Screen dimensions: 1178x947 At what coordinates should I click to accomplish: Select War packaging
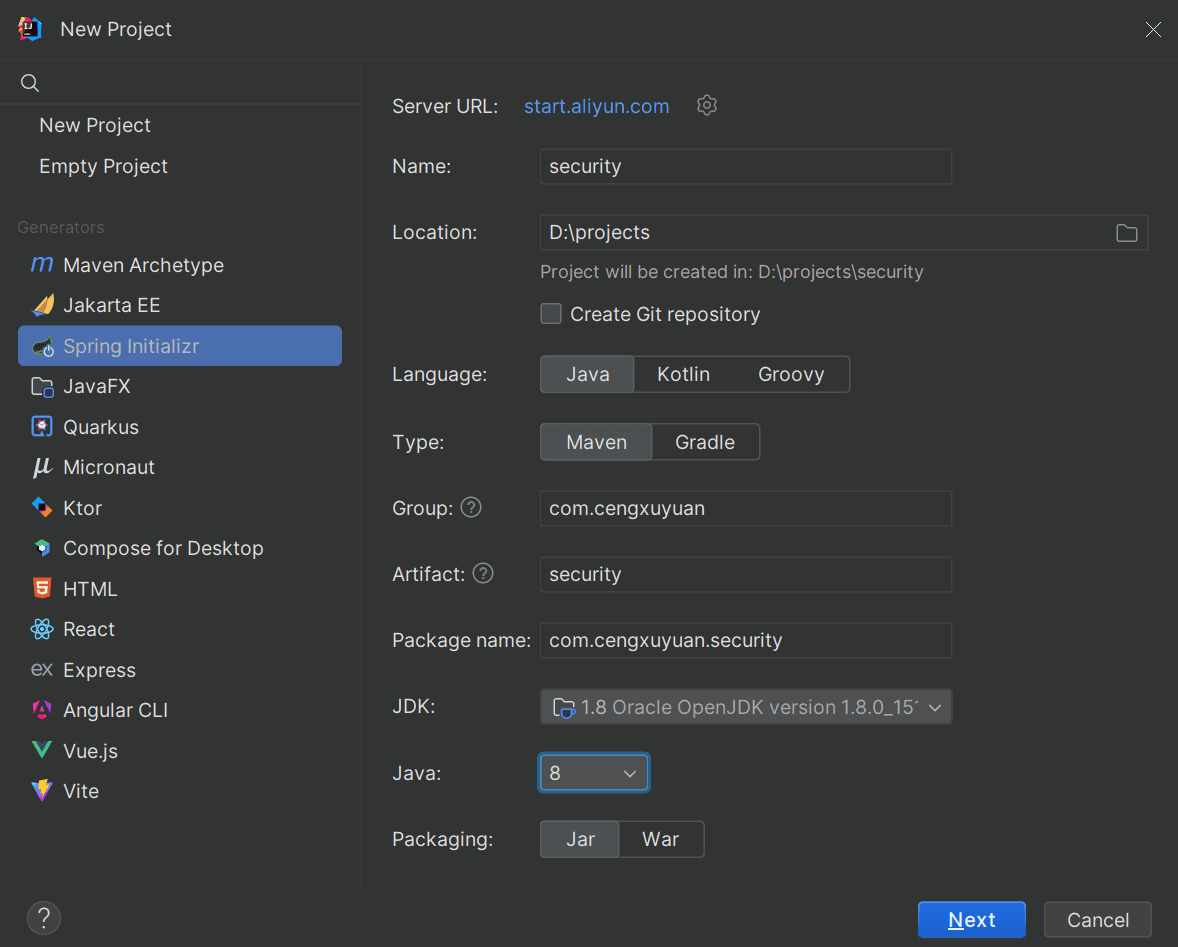point(660,839)
